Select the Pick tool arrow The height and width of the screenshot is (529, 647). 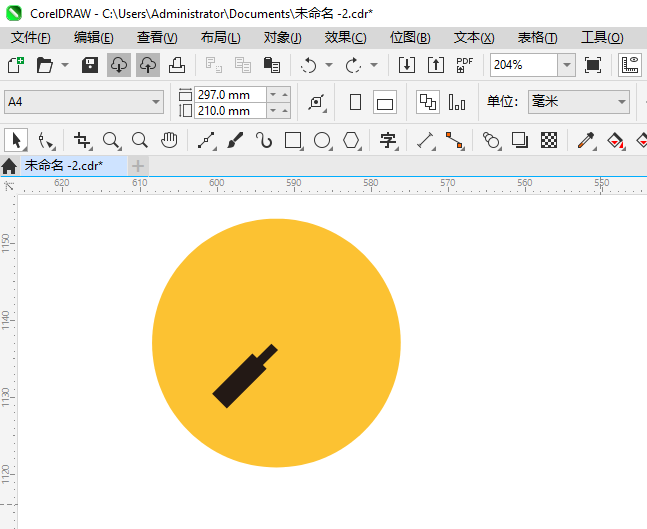pyautogui.click(x=16, y=140)
